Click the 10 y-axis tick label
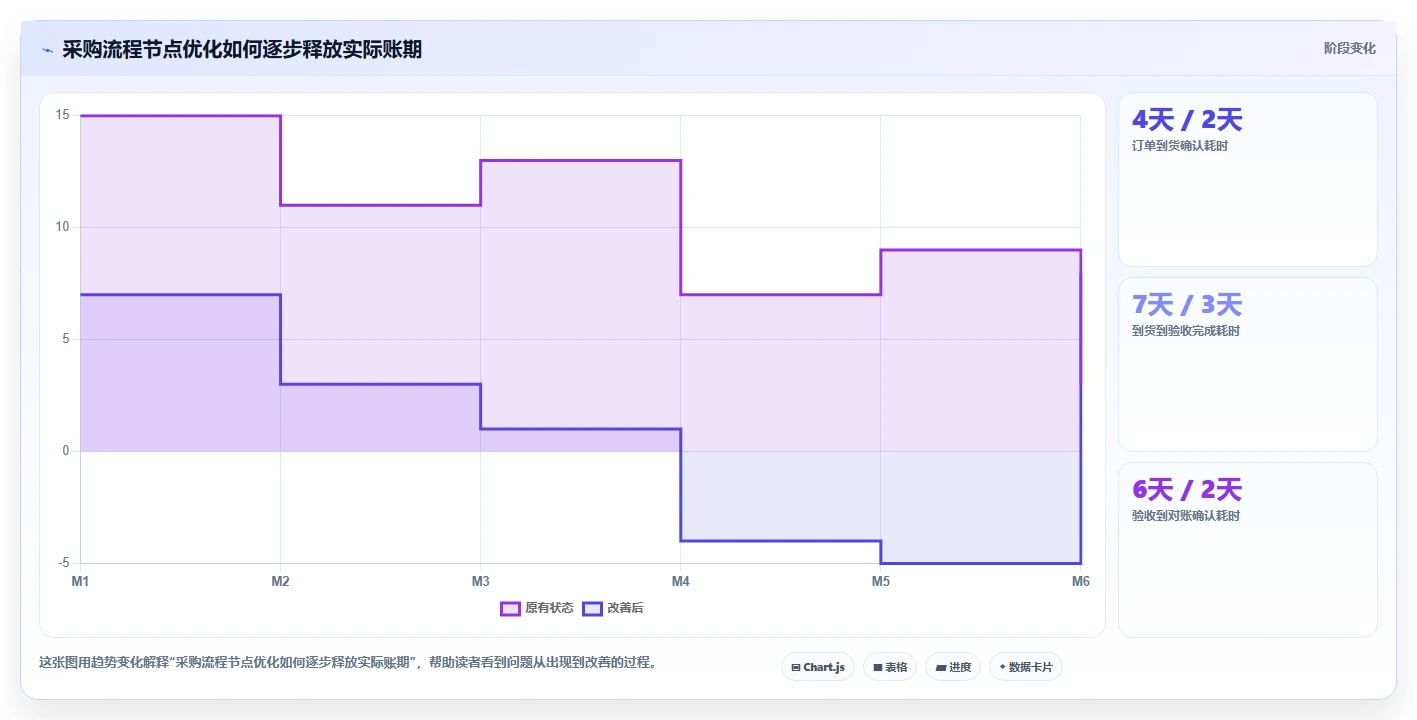 [x=62, y=227]
